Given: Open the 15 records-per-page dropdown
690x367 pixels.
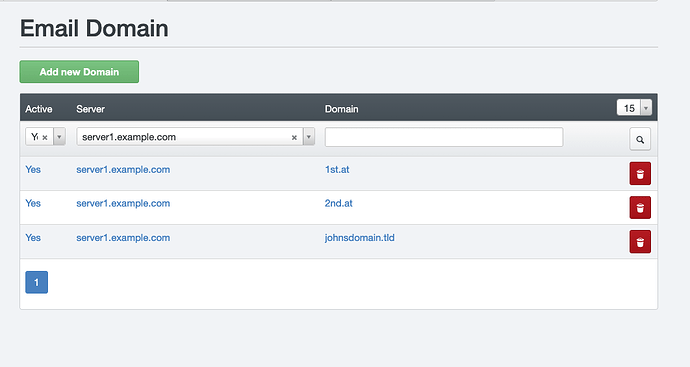Looking at the screenshot, I should point(634,108).
